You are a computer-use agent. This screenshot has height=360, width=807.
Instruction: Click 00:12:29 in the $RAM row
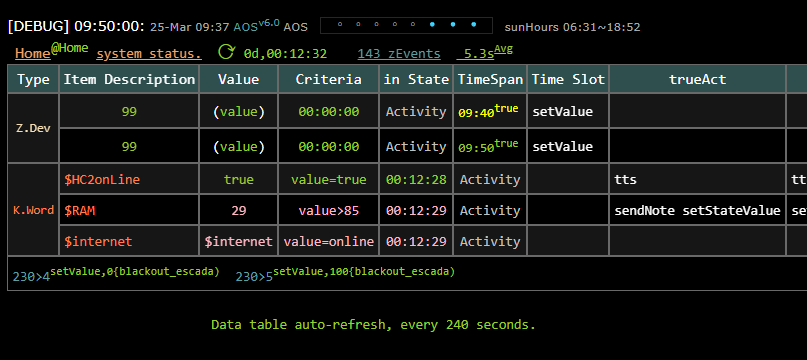(416, 210)
